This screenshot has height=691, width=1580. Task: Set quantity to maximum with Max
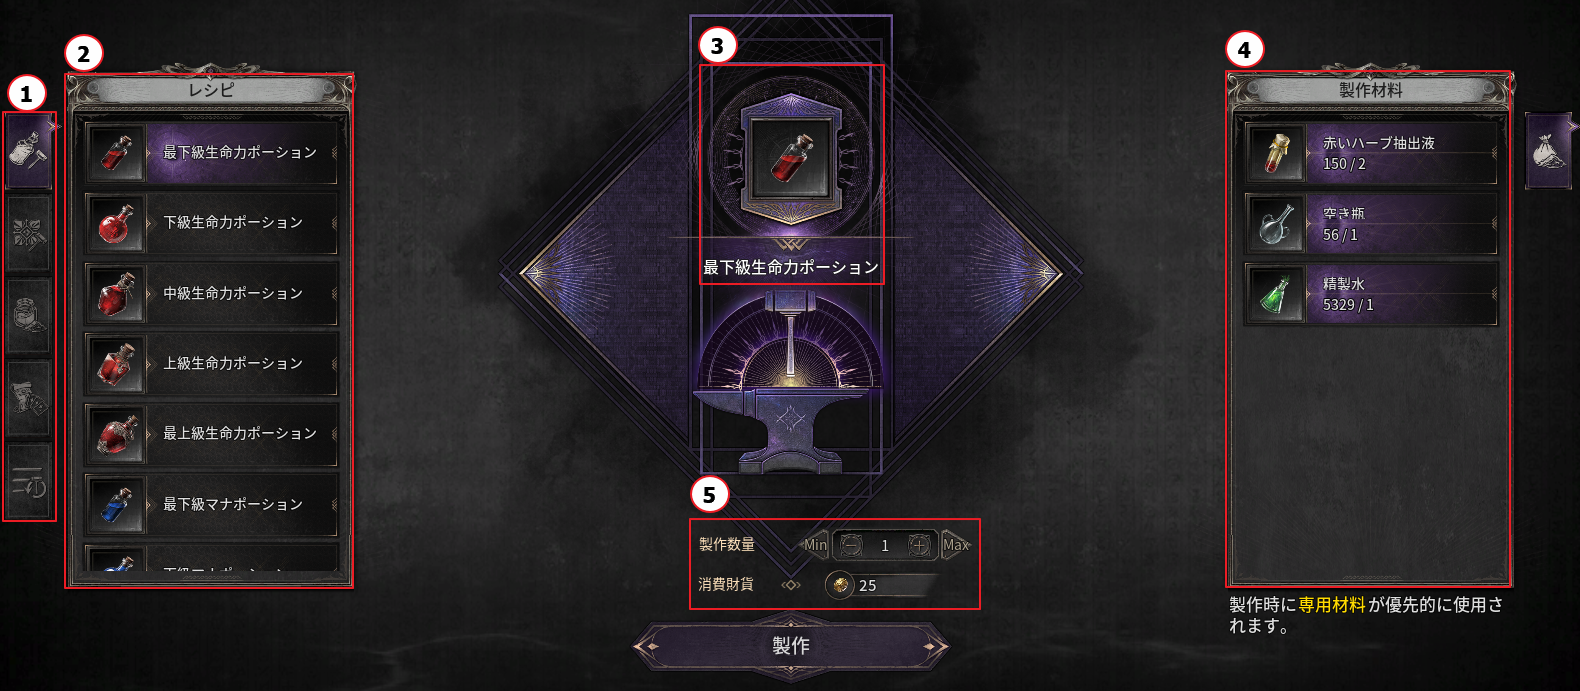point(955,545)
